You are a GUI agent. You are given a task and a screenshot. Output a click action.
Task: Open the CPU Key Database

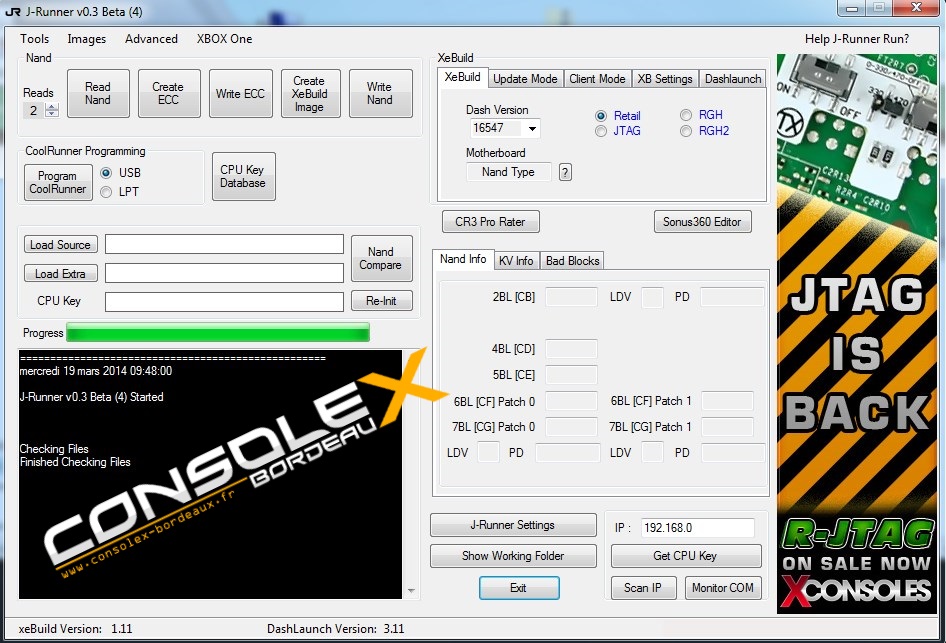243,176
